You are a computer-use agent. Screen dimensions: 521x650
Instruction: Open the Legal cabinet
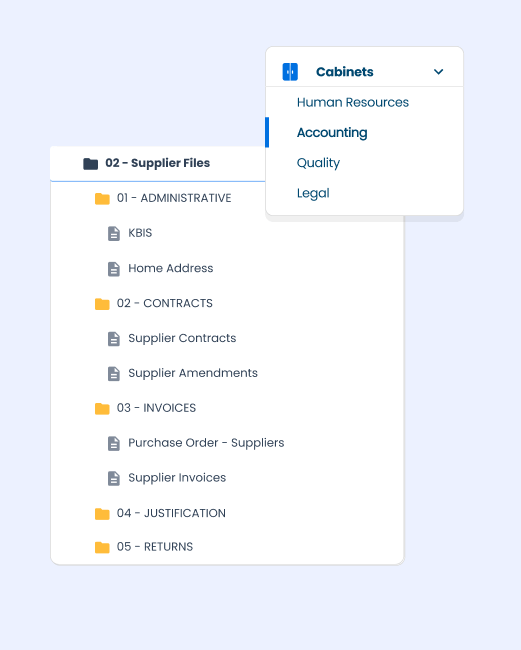click(313, 193)
